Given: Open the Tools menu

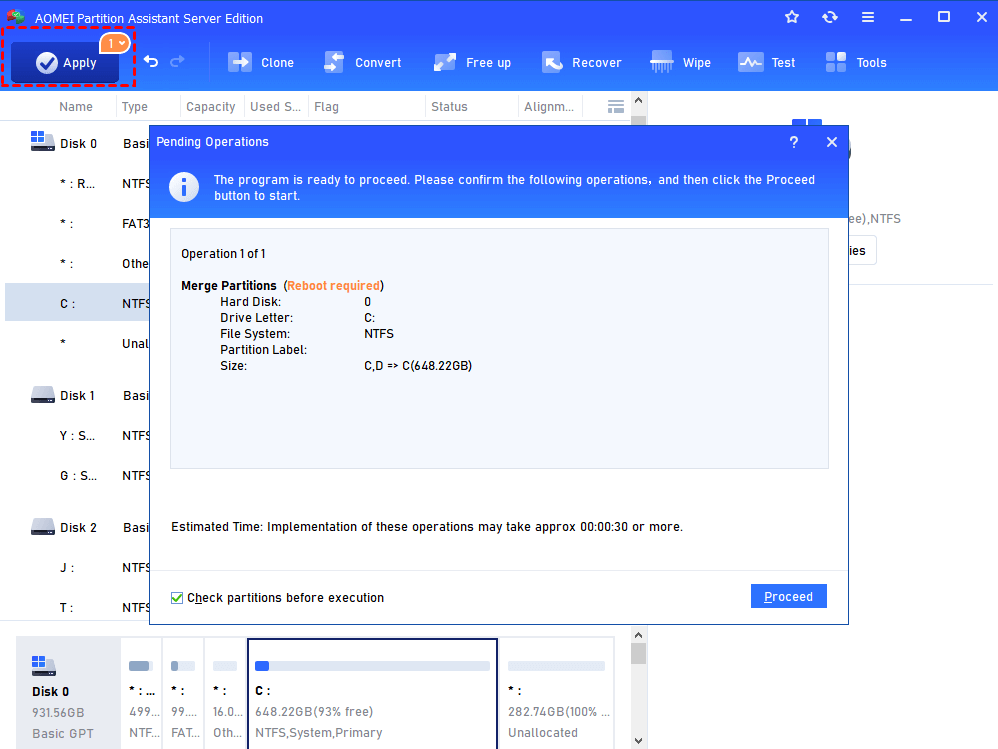Looking at the screenshot, I should point(855,62).
